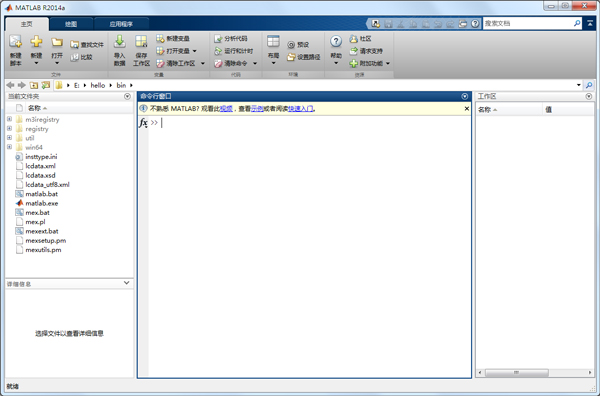Viewport: 600px width, 396px height.
Task: Click the 视频 link in the banner
Action: 227,109
